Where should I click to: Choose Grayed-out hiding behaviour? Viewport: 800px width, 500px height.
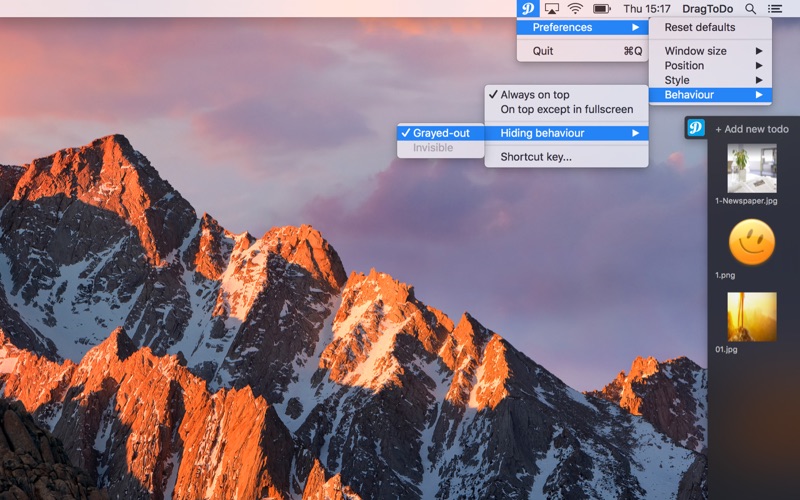point(440,133)
